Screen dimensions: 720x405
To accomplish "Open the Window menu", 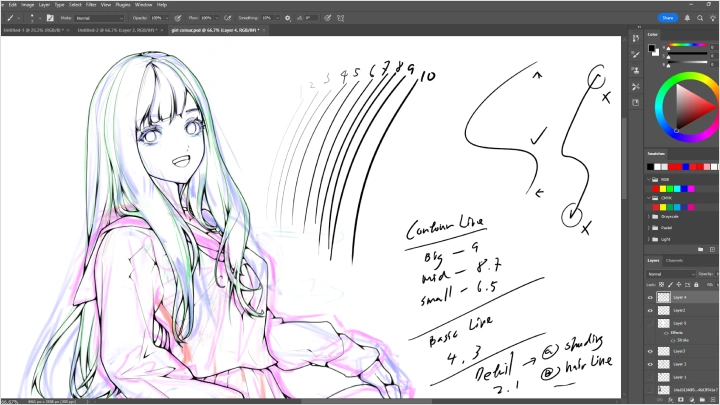I will point(143,5).
